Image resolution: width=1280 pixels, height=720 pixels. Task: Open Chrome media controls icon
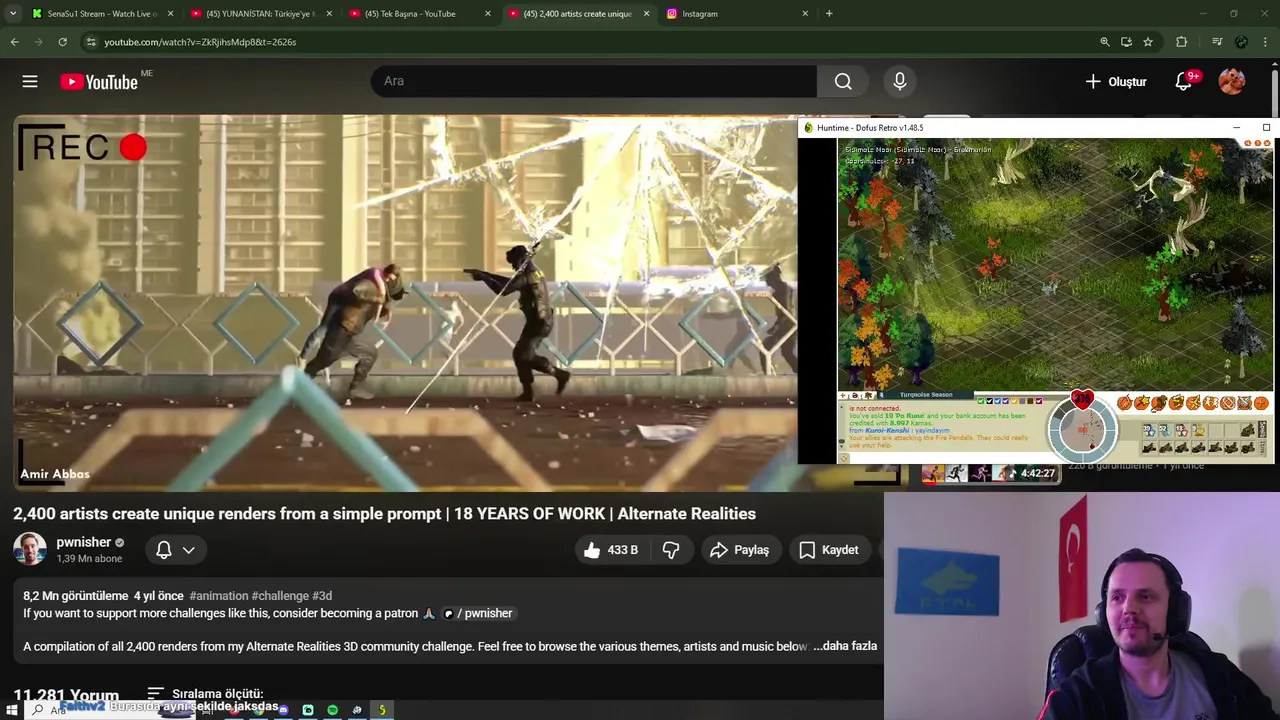(1217, 42)
